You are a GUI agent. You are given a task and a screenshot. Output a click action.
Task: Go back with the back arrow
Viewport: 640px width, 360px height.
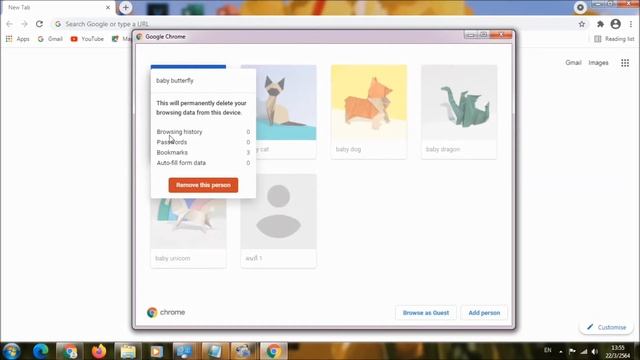[x=9, y=24]
